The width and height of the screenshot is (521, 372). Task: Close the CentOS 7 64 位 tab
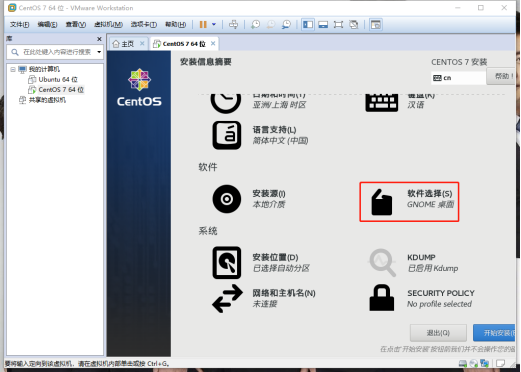[213, 43]
